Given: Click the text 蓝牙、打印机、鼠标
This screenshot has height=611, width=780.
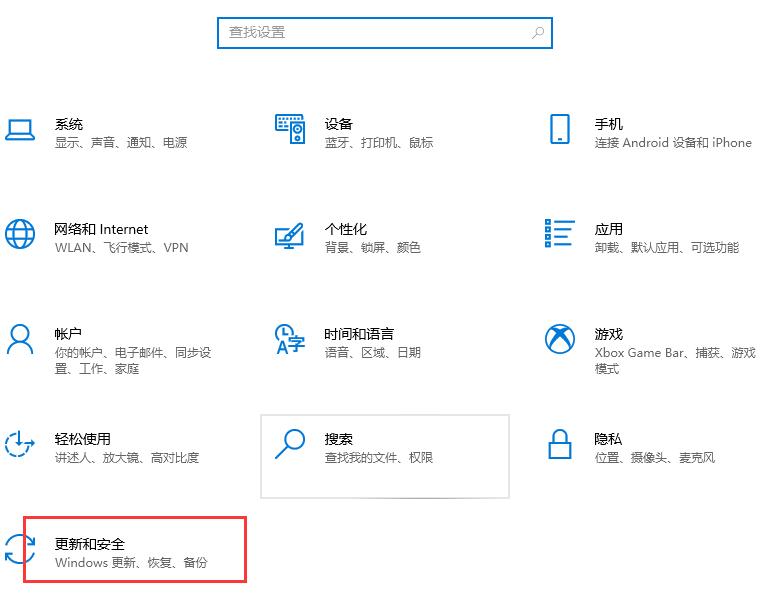Looking at the screenshot, I should [379, 143].
